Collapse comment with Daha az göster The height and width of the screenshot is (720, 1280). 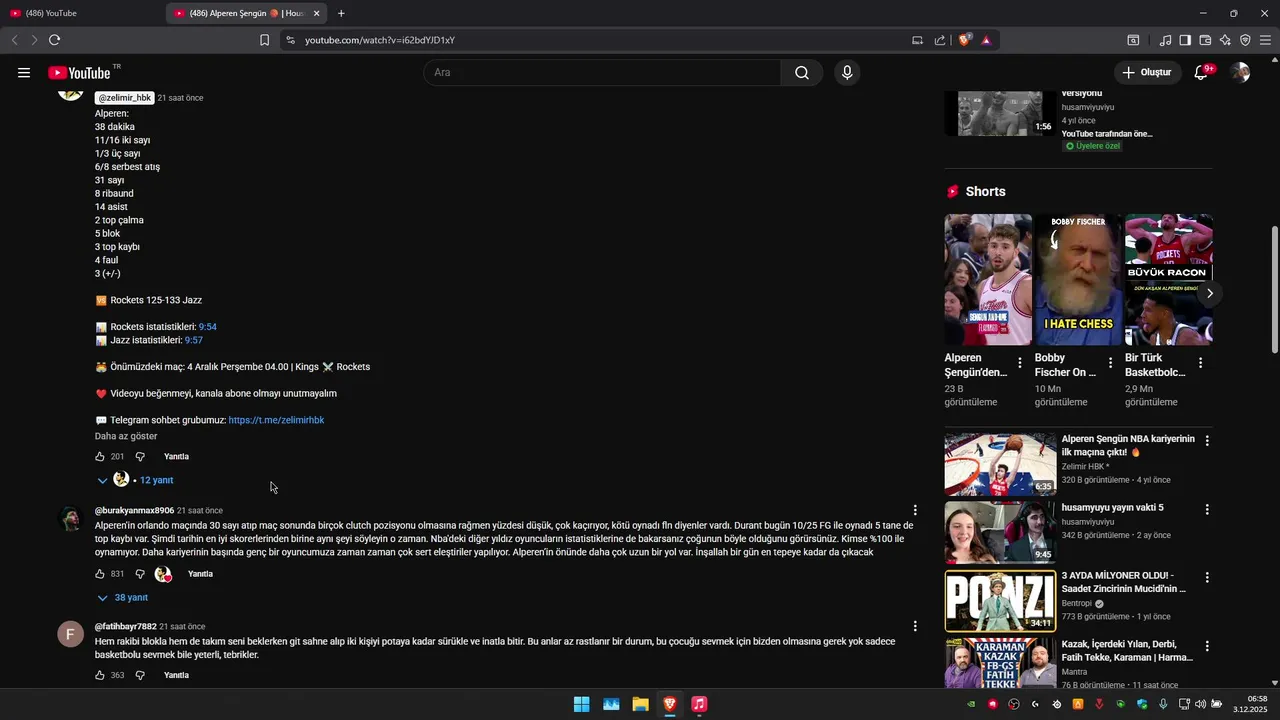click(126, 436)
